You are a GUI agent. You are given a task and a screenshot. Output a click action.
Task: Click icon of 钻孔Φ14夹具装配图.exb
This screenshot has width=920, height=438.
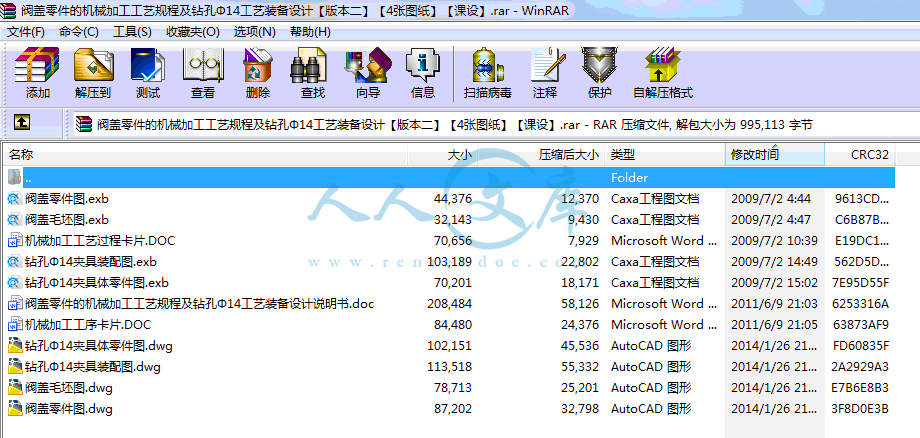[x=14, y=262]
